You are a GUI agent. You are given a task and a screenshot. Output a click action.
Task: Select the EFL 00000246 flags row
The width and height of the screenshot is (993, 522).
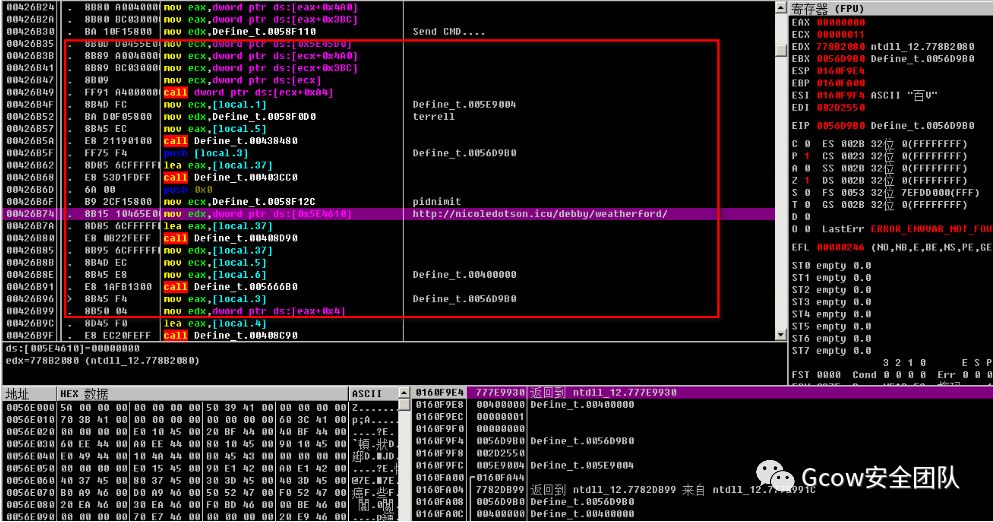tap(892, 247)
